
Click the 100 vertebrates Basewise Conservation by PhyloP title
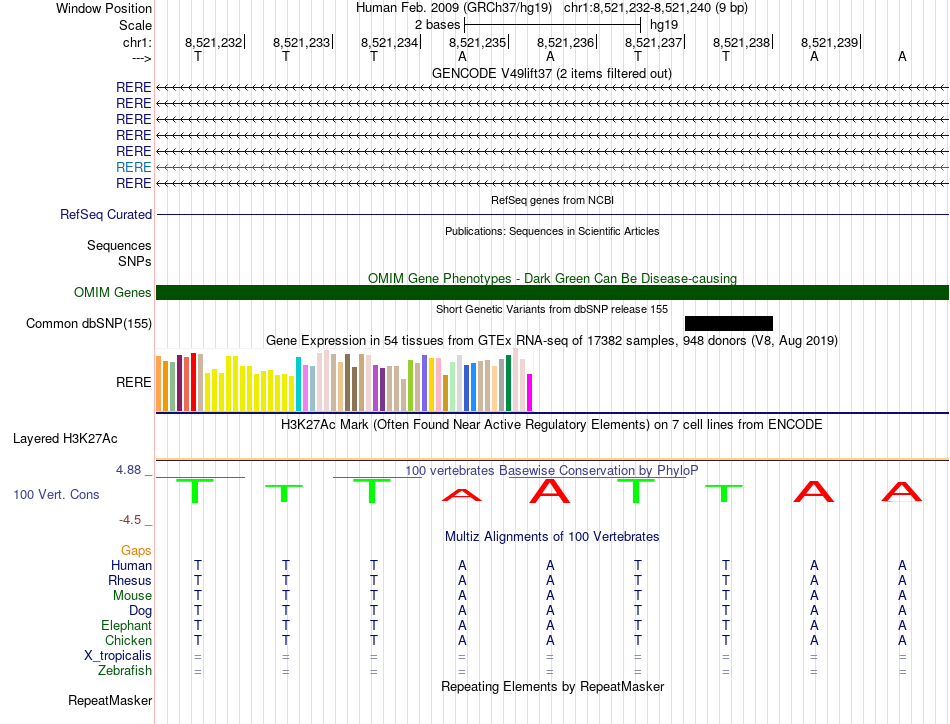[551, 470]
